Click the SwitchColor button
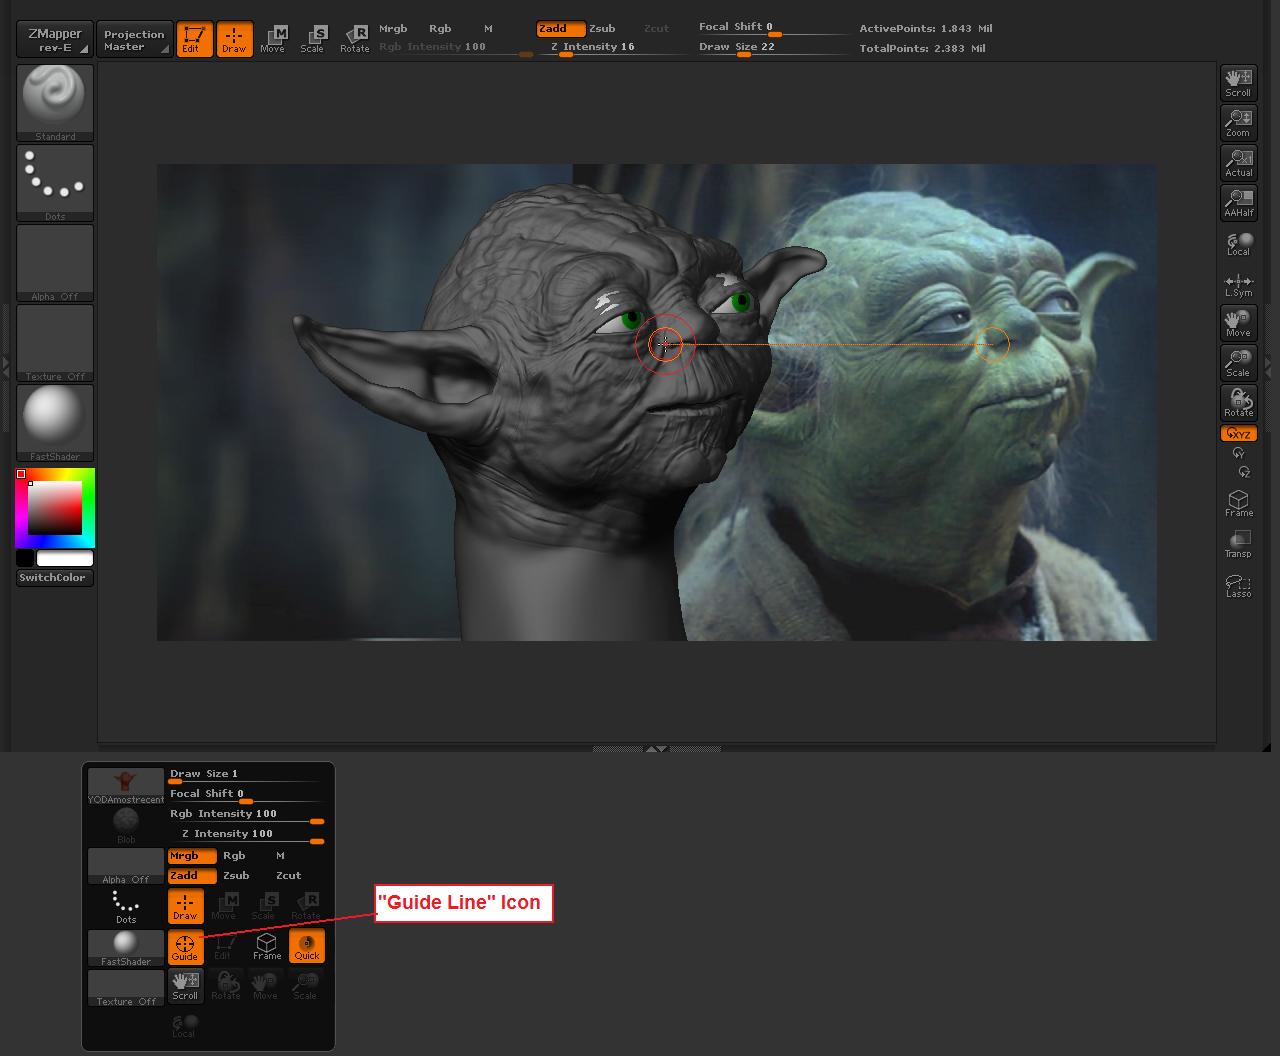 55,578
